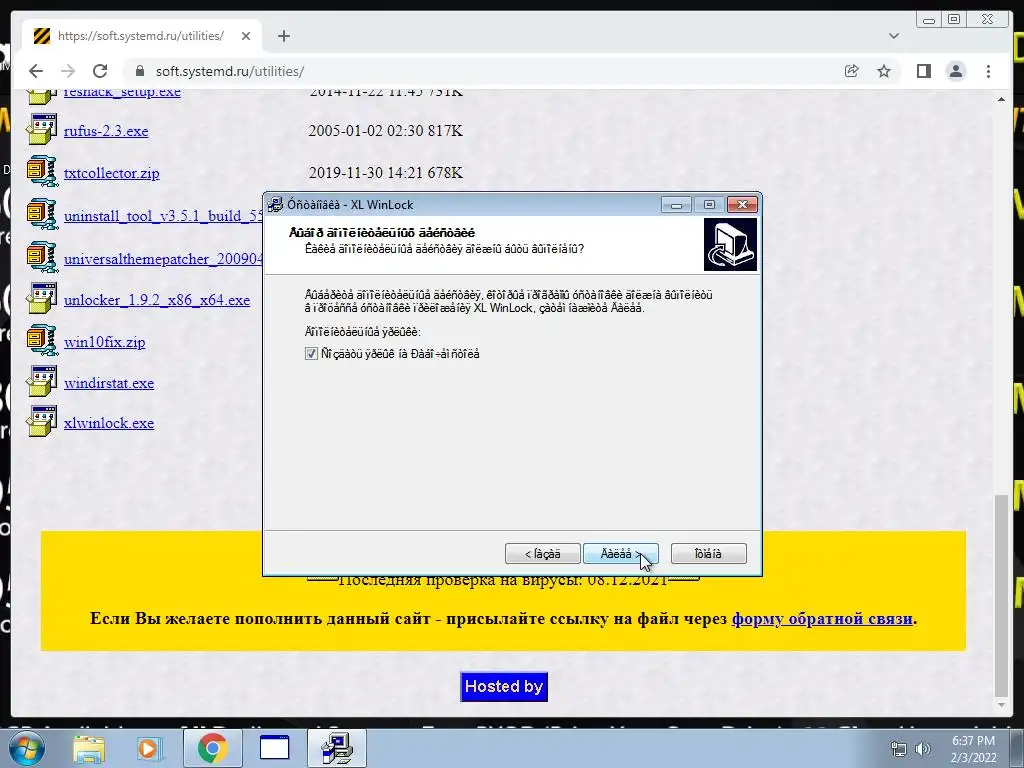Click the txtcollector.zip archive icon
1024x768 pixels.
(x=42, y=171)
